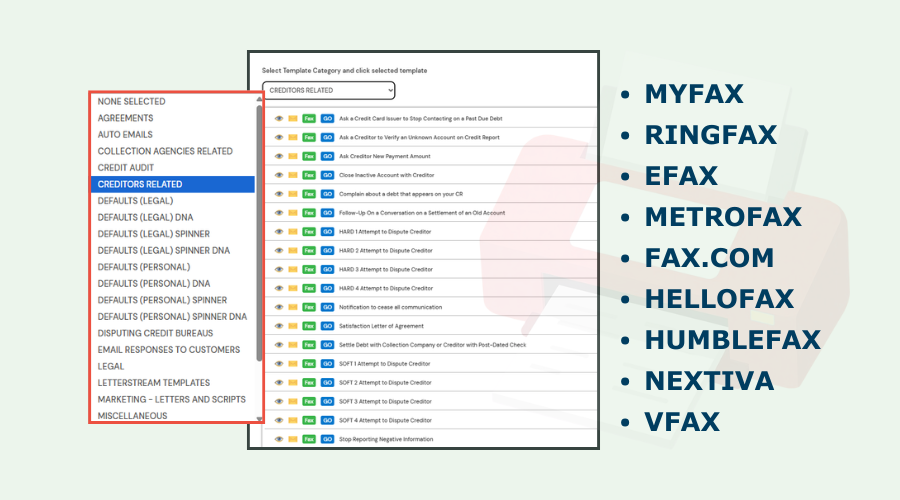Click GO on Ask a Creditor to Verify row
This screenshot has height=500, width=900.
pos(327,138)
